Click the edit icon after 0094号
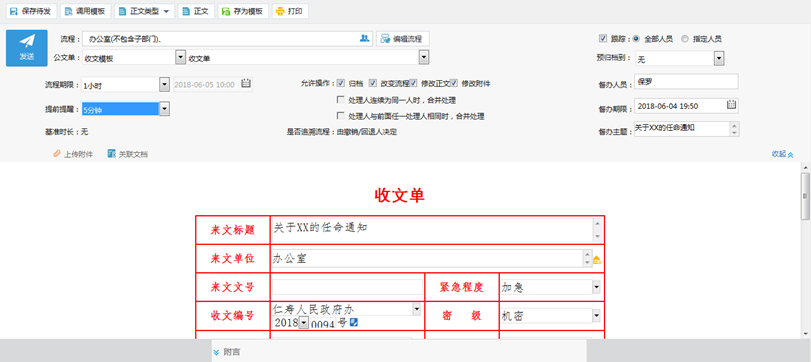This screenshot has width=811, height=362. pos(354,323)
